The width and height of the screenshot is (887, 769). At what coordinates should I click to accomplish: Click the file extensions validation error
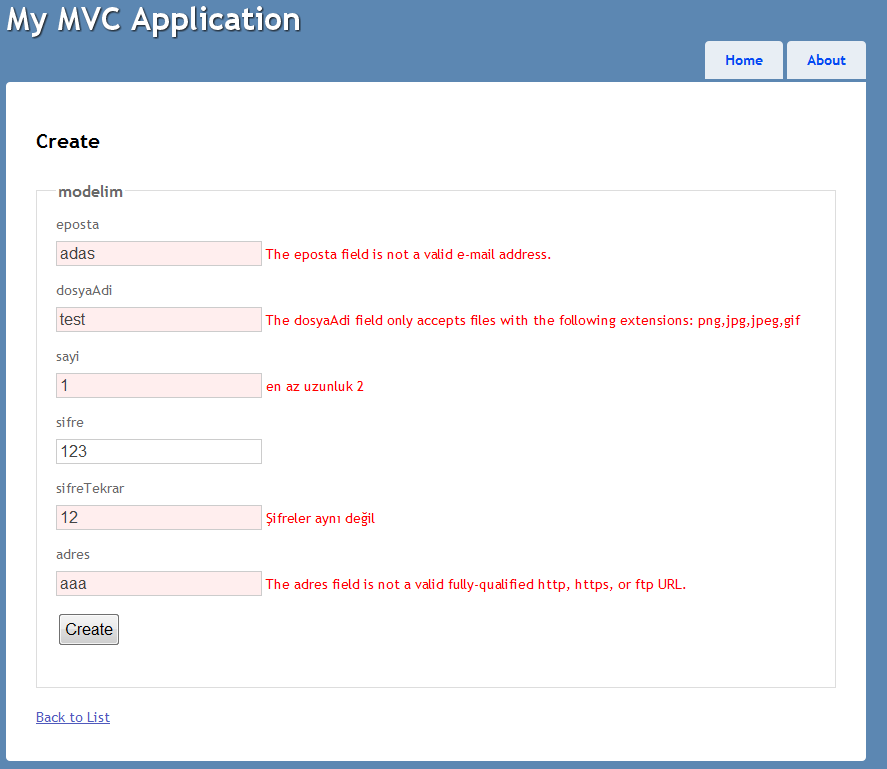tap(533, 321)
